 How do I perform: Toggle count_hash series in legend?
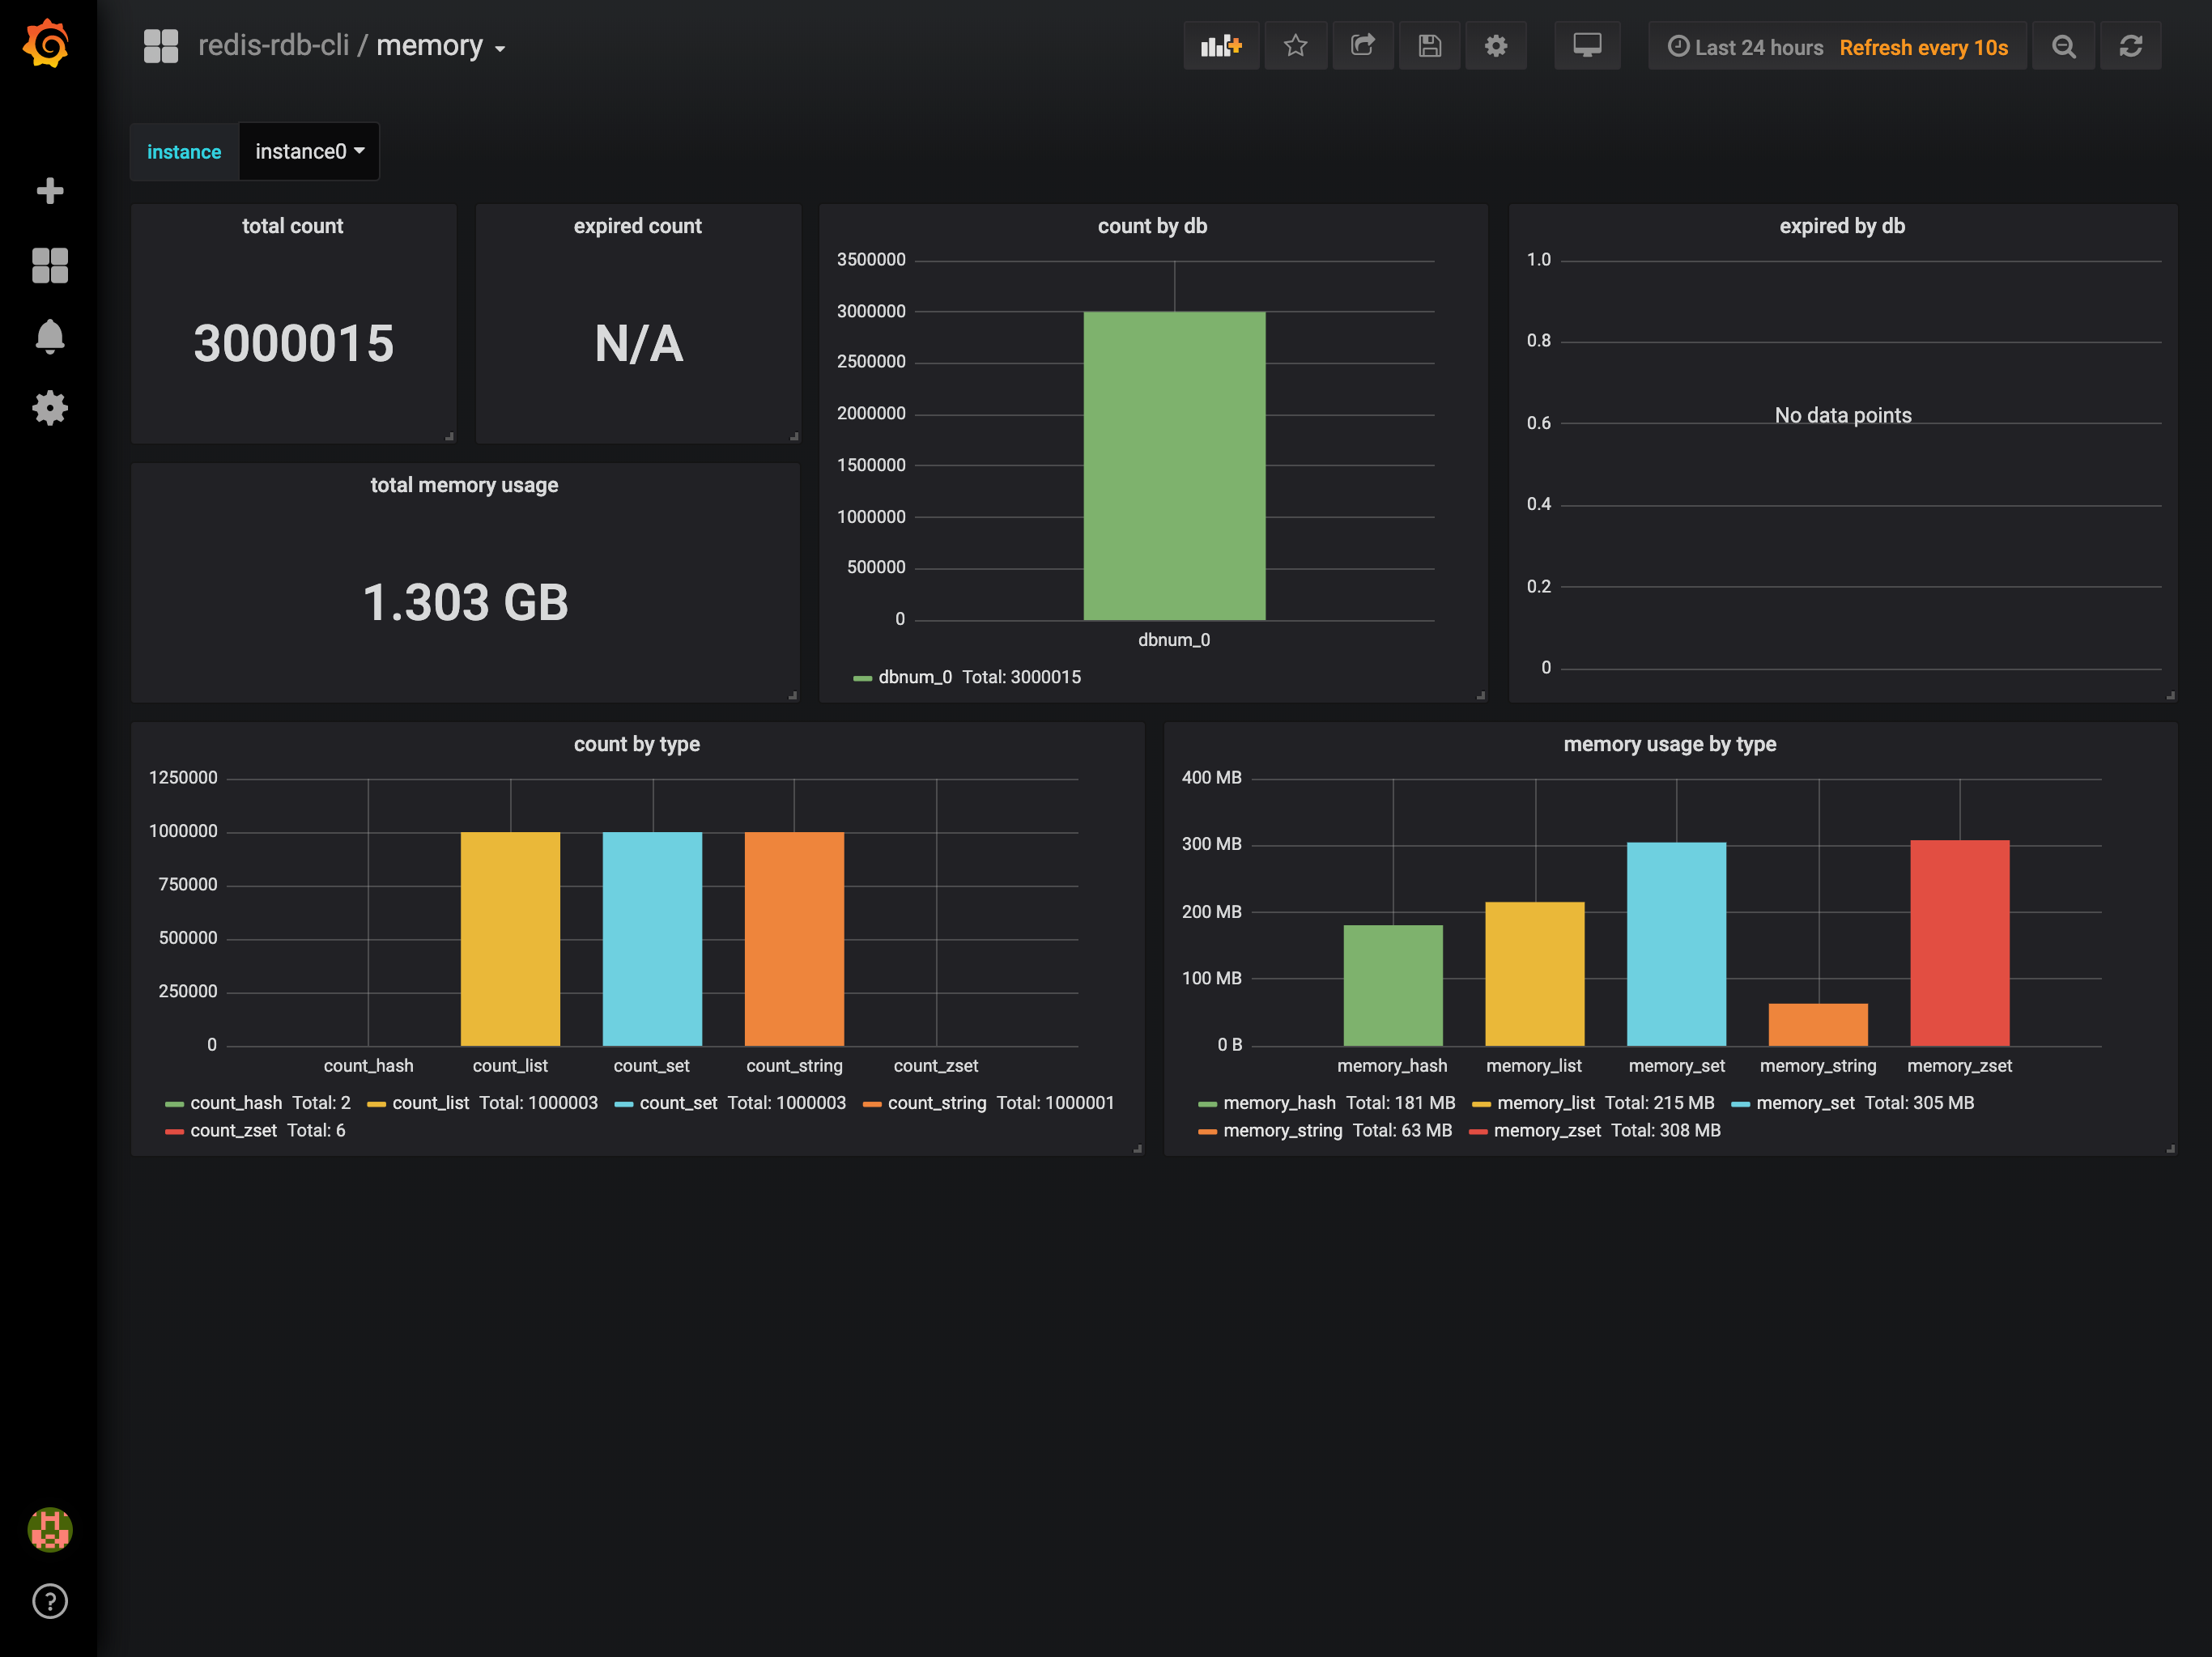(236, 1103)
